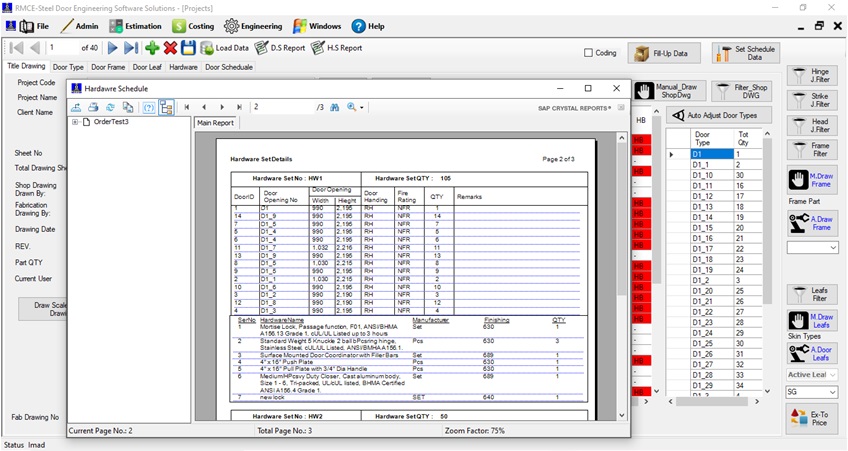Image resolution: width=848 pixels, height=451 pixels.
Task: Save record with floppy disk icon
Action: (x=188, y=48)
